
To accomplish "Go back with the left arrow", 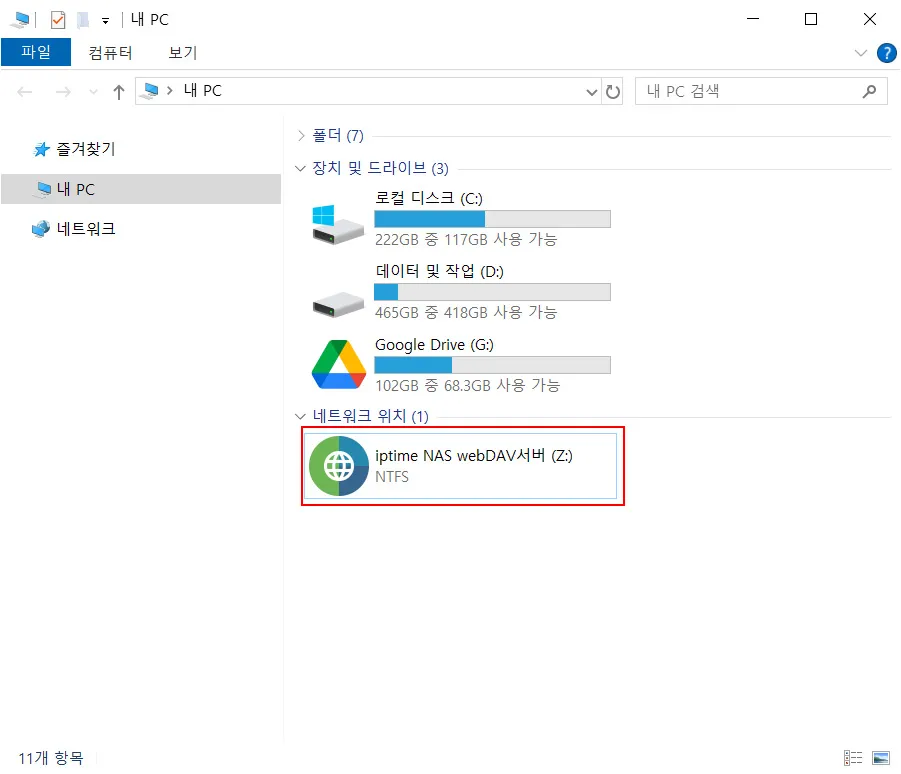I will (25, 92).
